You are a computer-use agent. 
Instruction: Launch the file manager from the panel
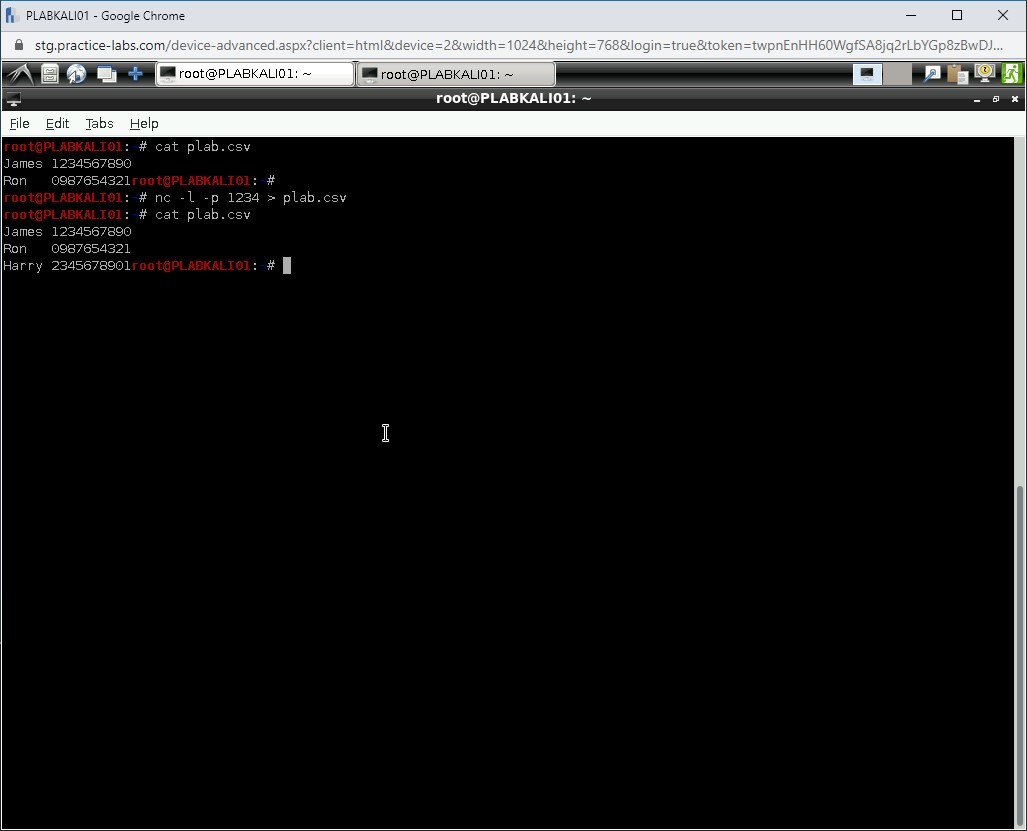[49, 74]
